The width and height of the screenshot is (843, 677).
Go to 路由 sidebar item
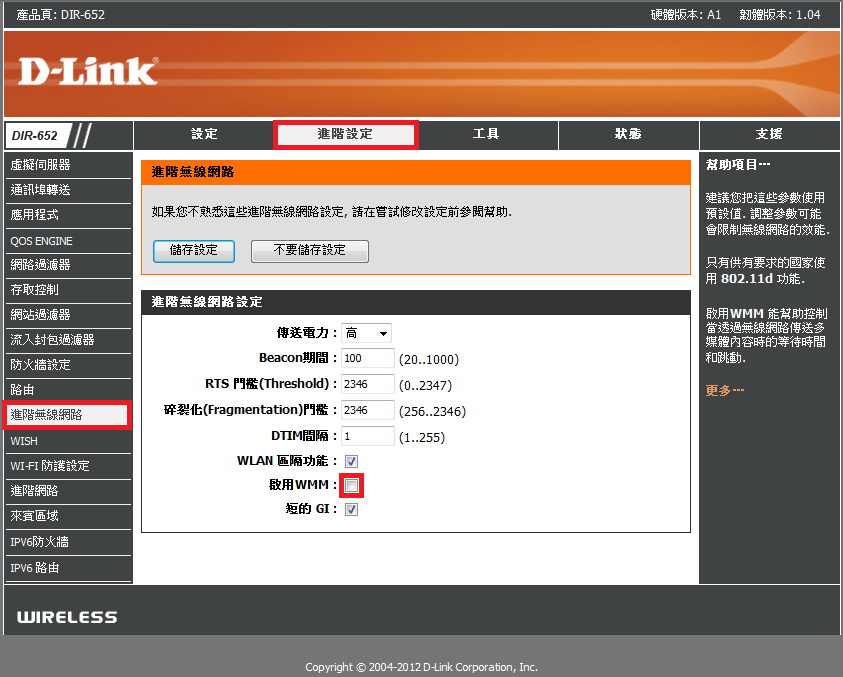(68, 390)
